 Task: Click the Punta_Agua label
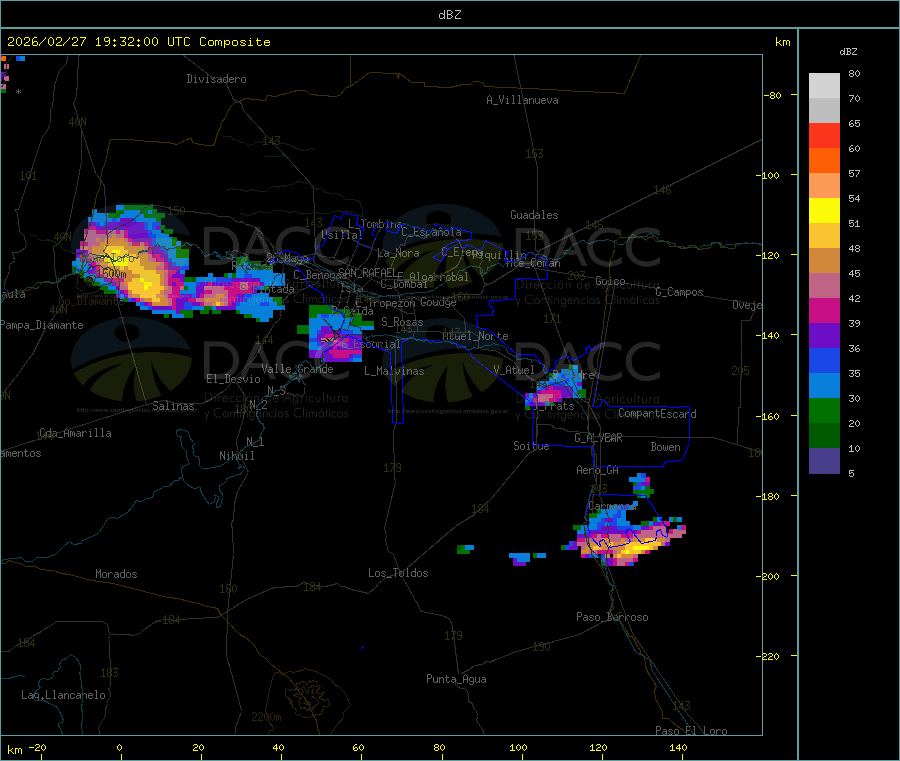click(456, 679)
